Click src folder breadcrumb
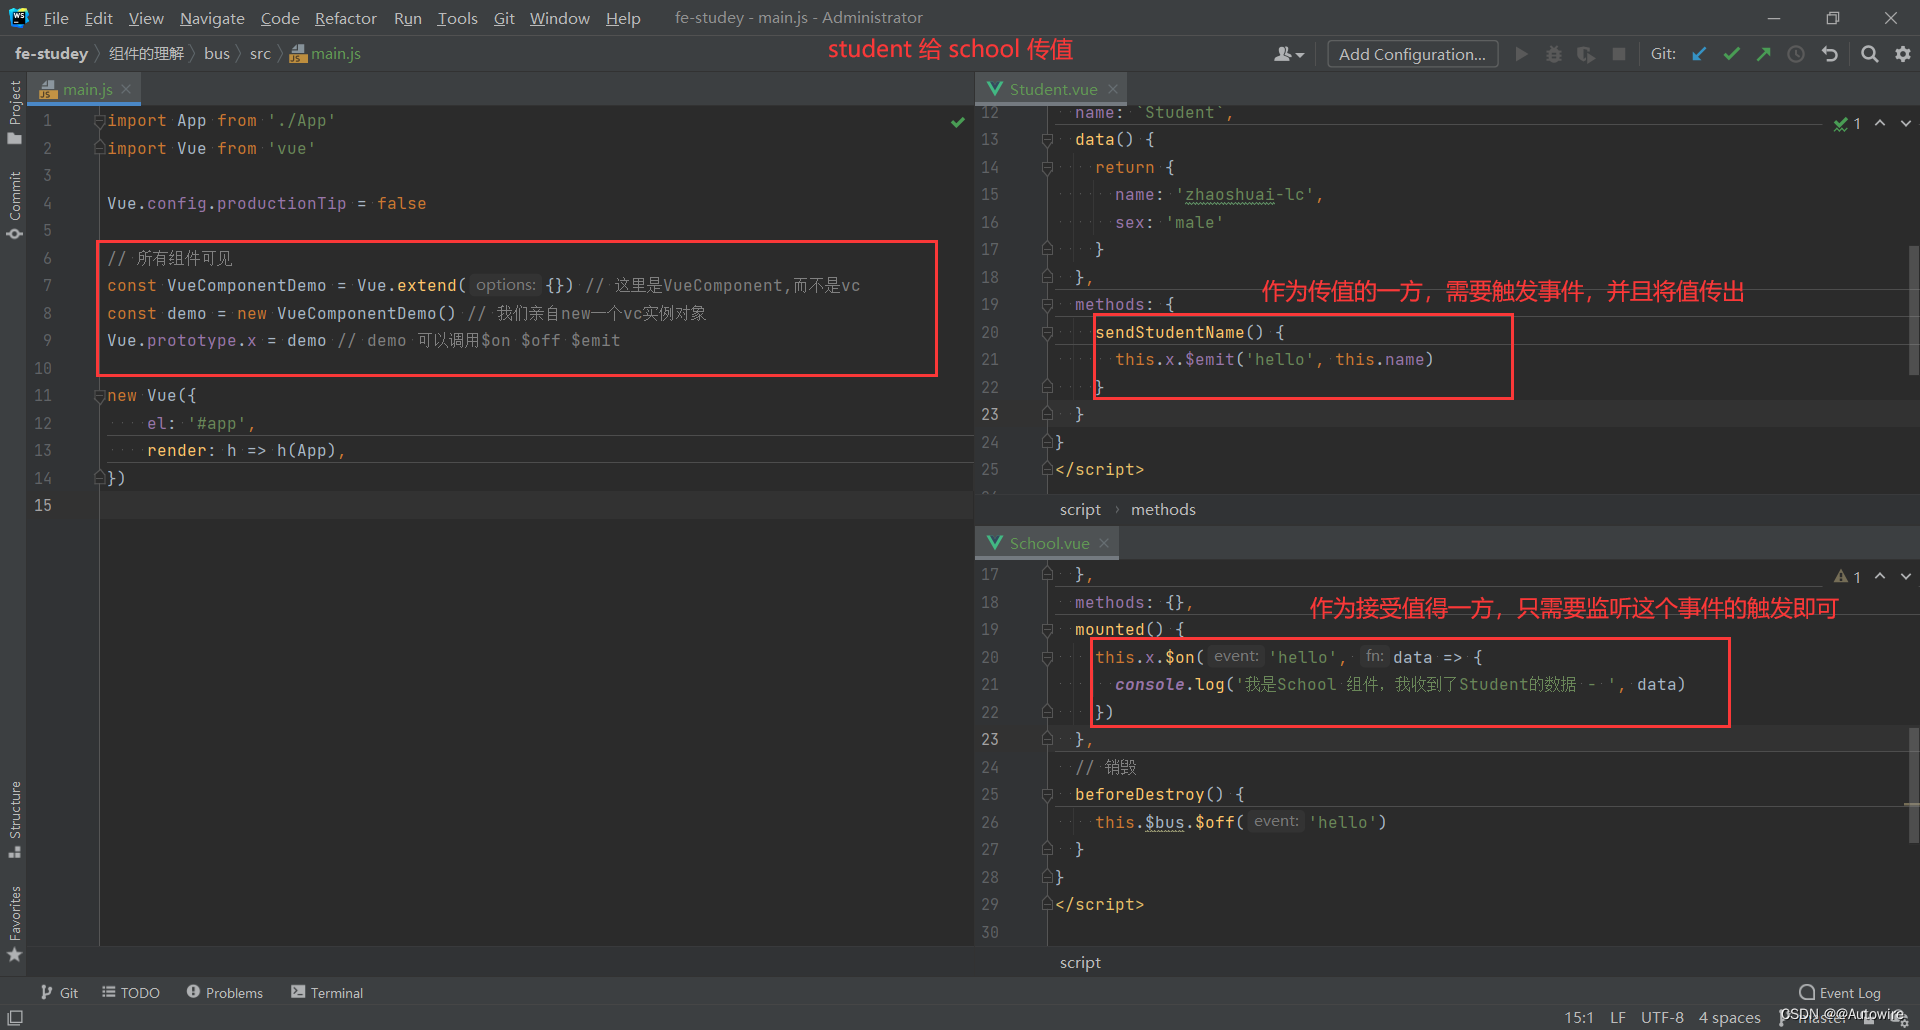The width and height of the screenshot is (1920, 1030). [260, 54]
